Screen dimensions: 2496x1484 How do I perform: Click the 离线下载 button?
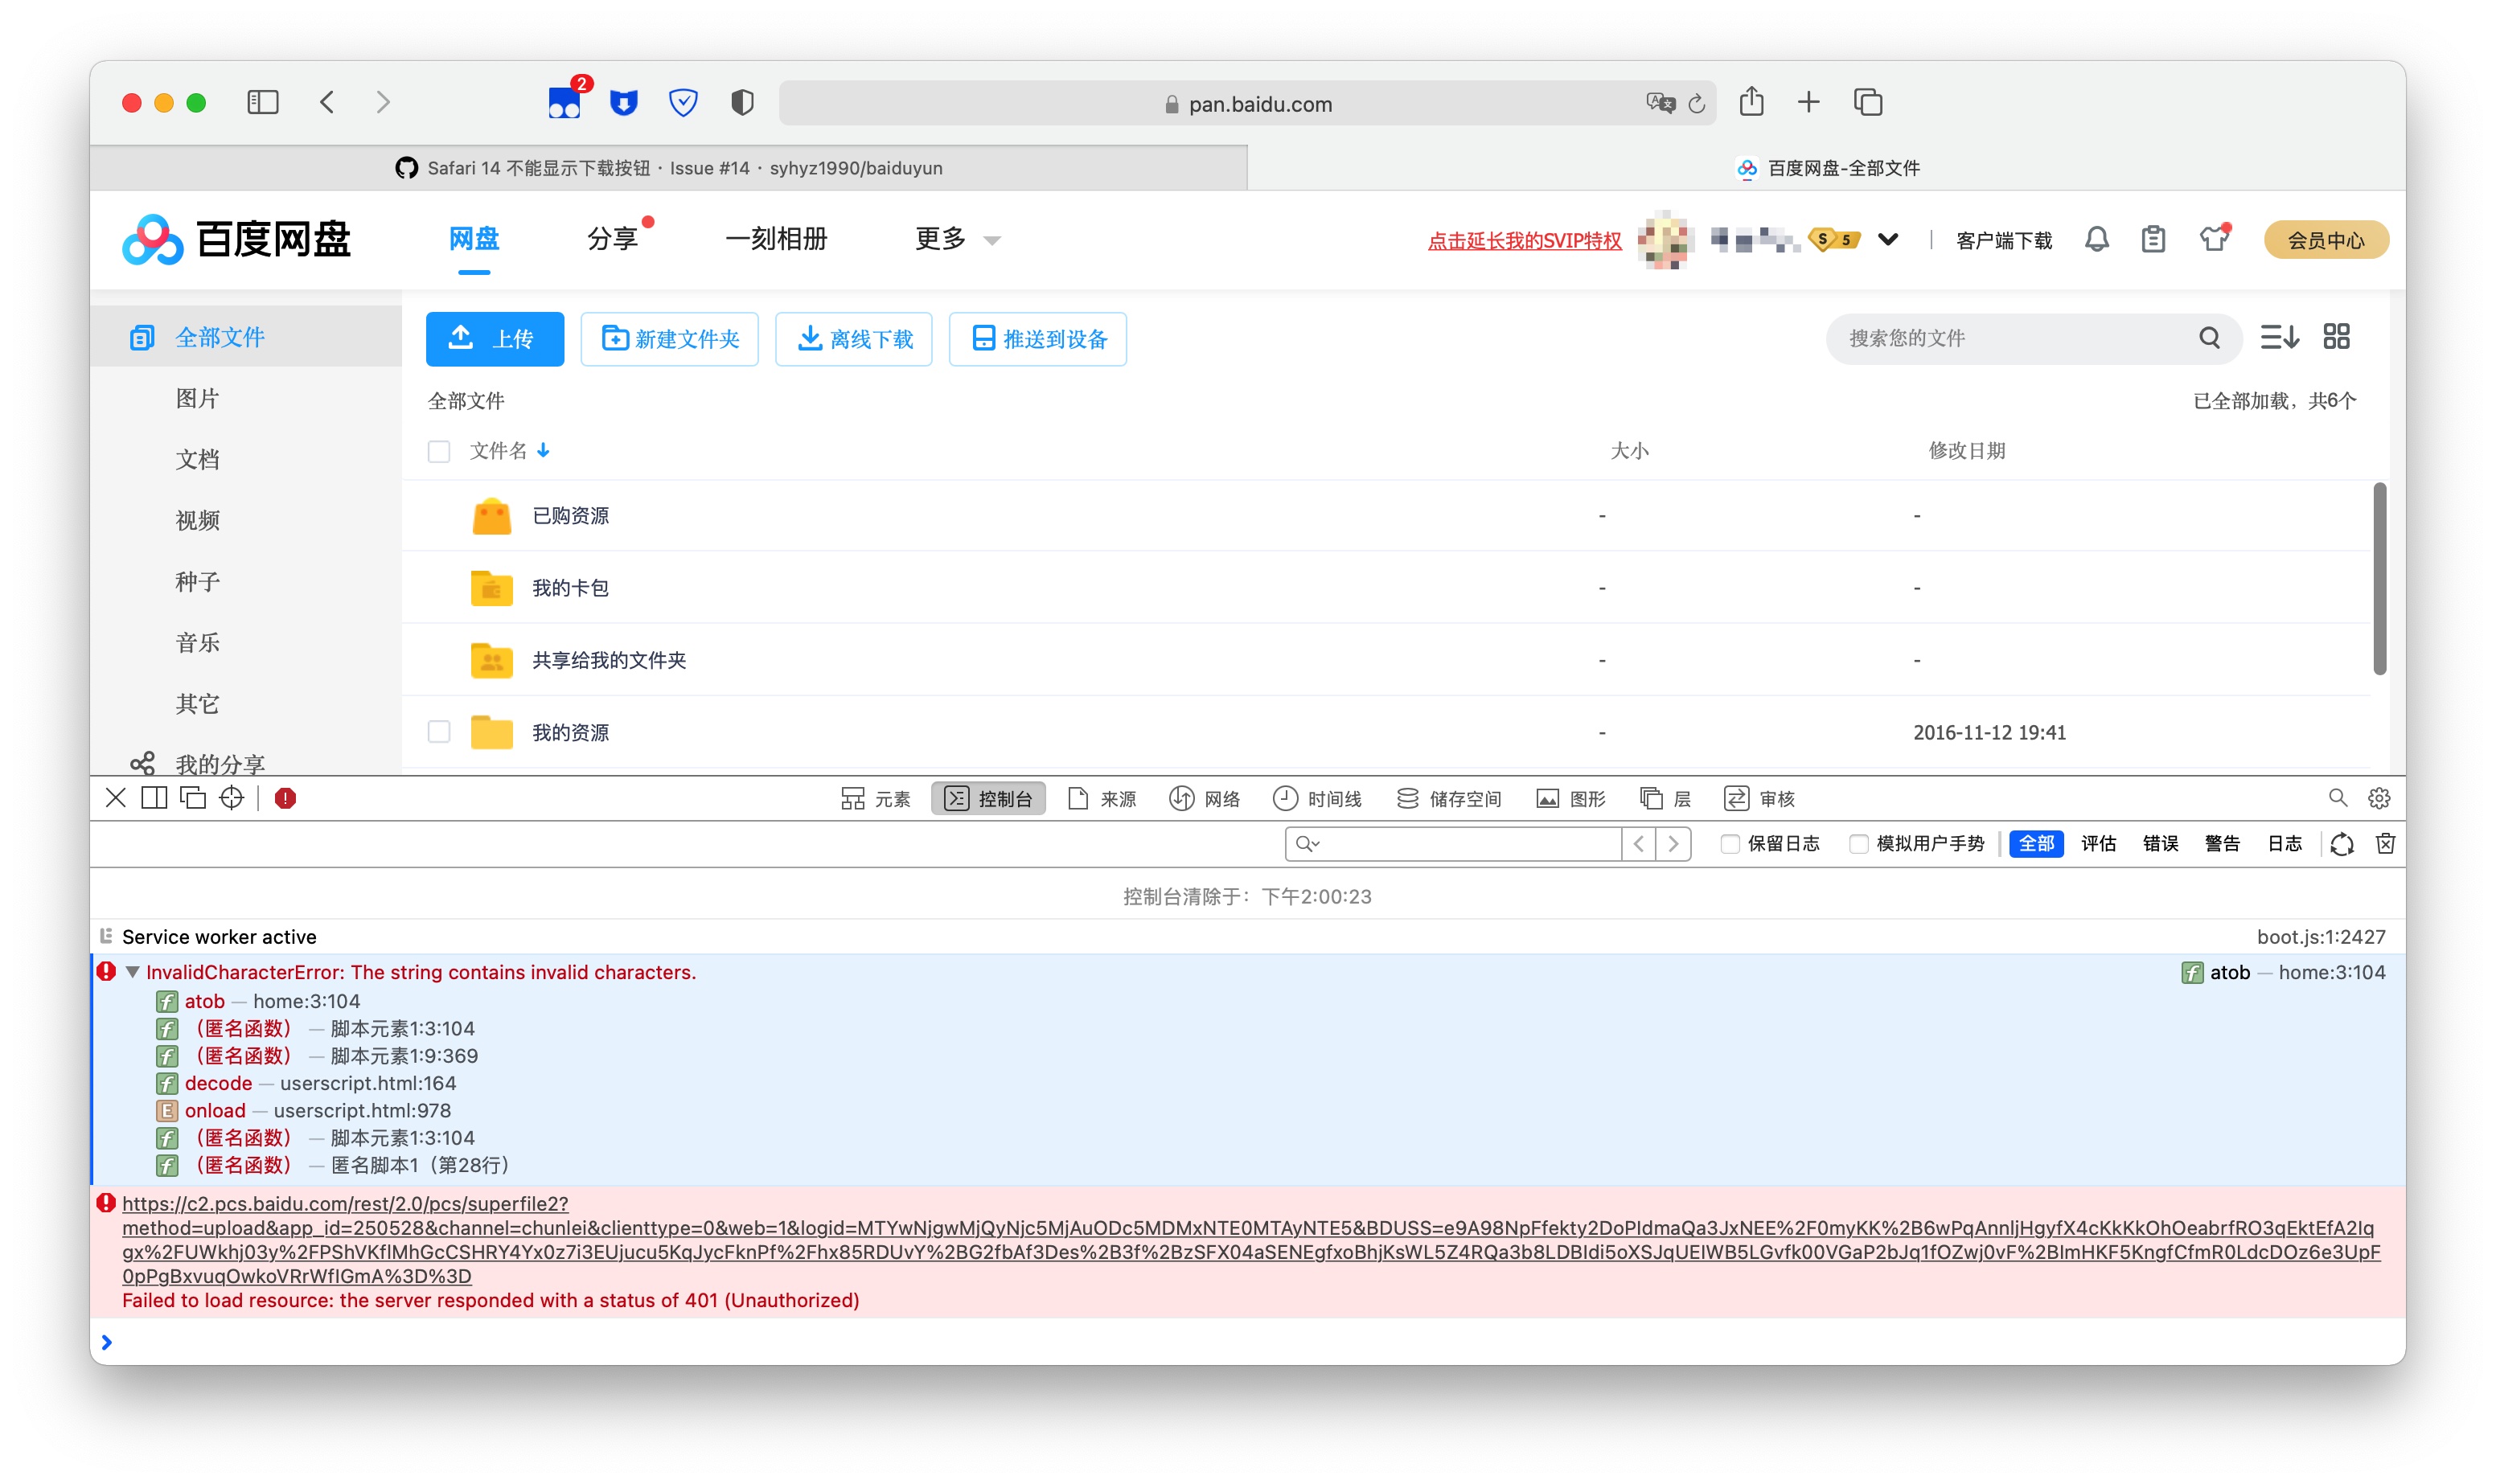(853, 339)
